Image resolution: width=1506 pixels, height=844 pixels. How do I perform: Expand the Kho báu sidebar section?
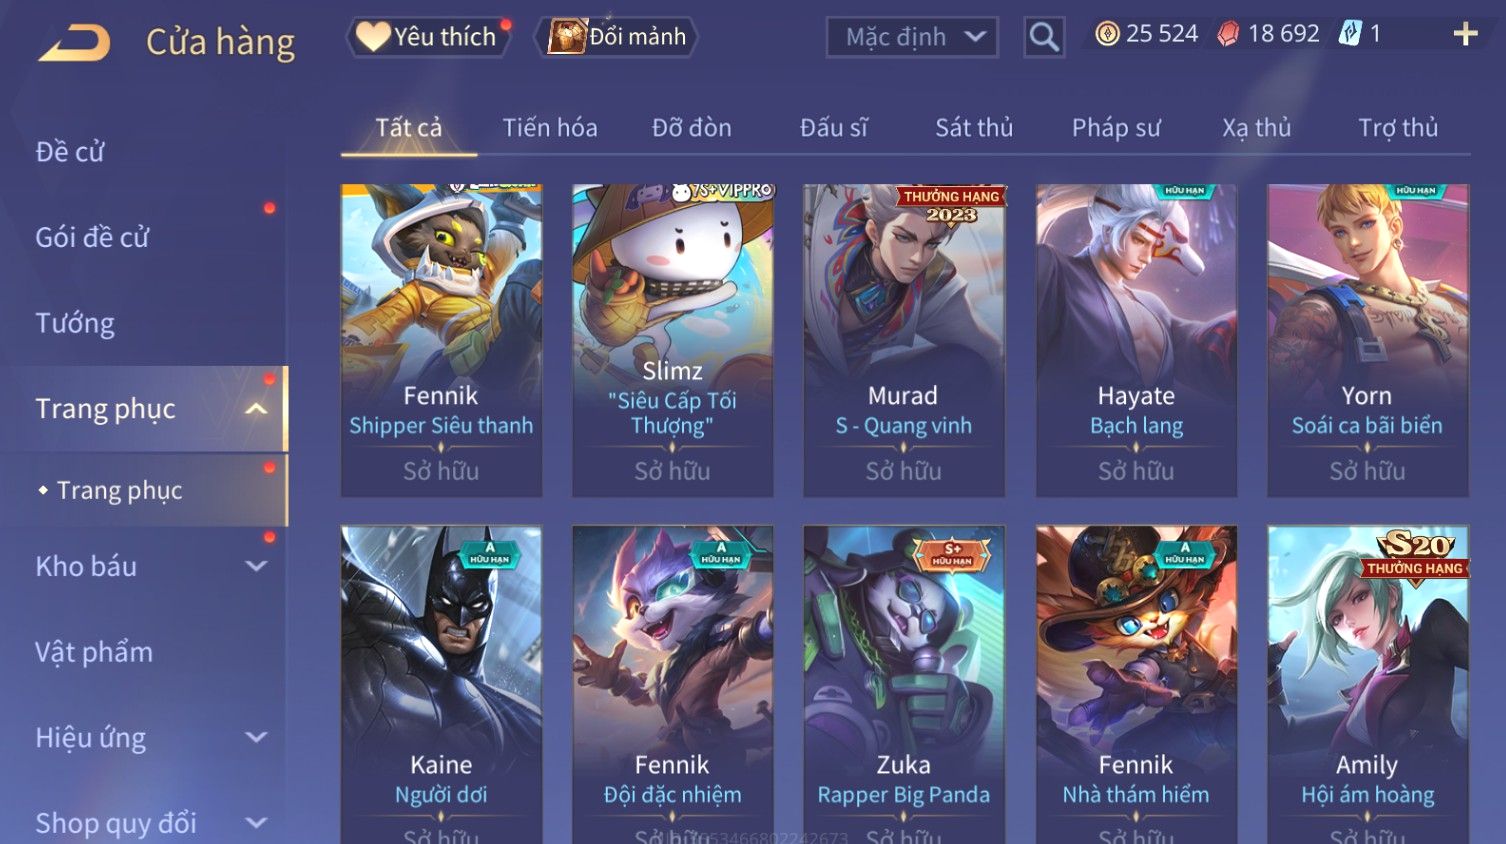(256, 566)
